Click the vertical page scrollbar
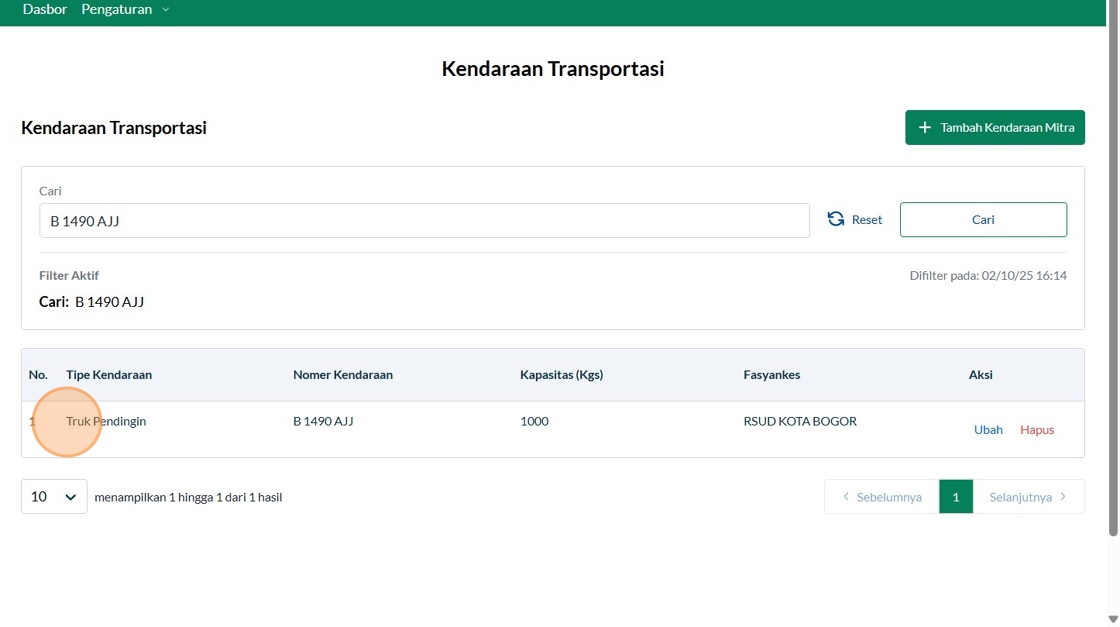Screen dimensions: 1120x627 (1113, 268)
